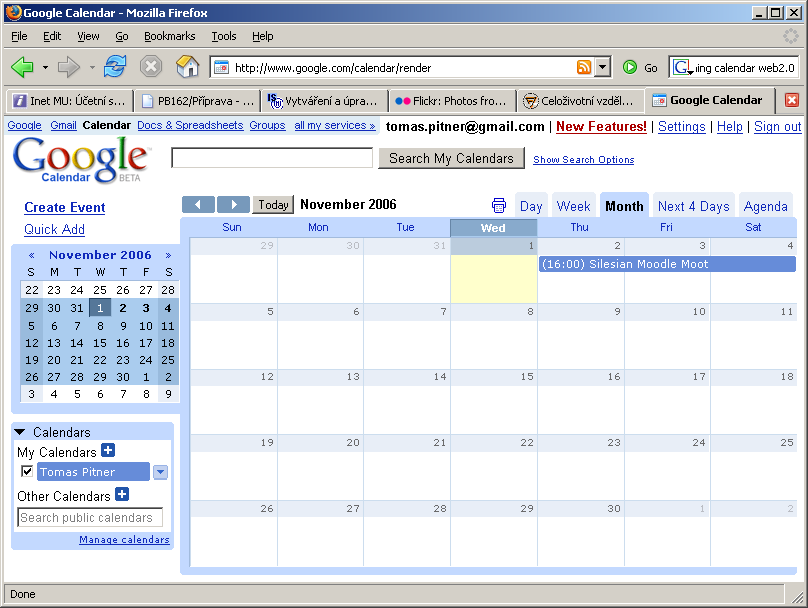
Task: Click the Tomas Pitner blue calendar label
Action: tap(93, 471)
